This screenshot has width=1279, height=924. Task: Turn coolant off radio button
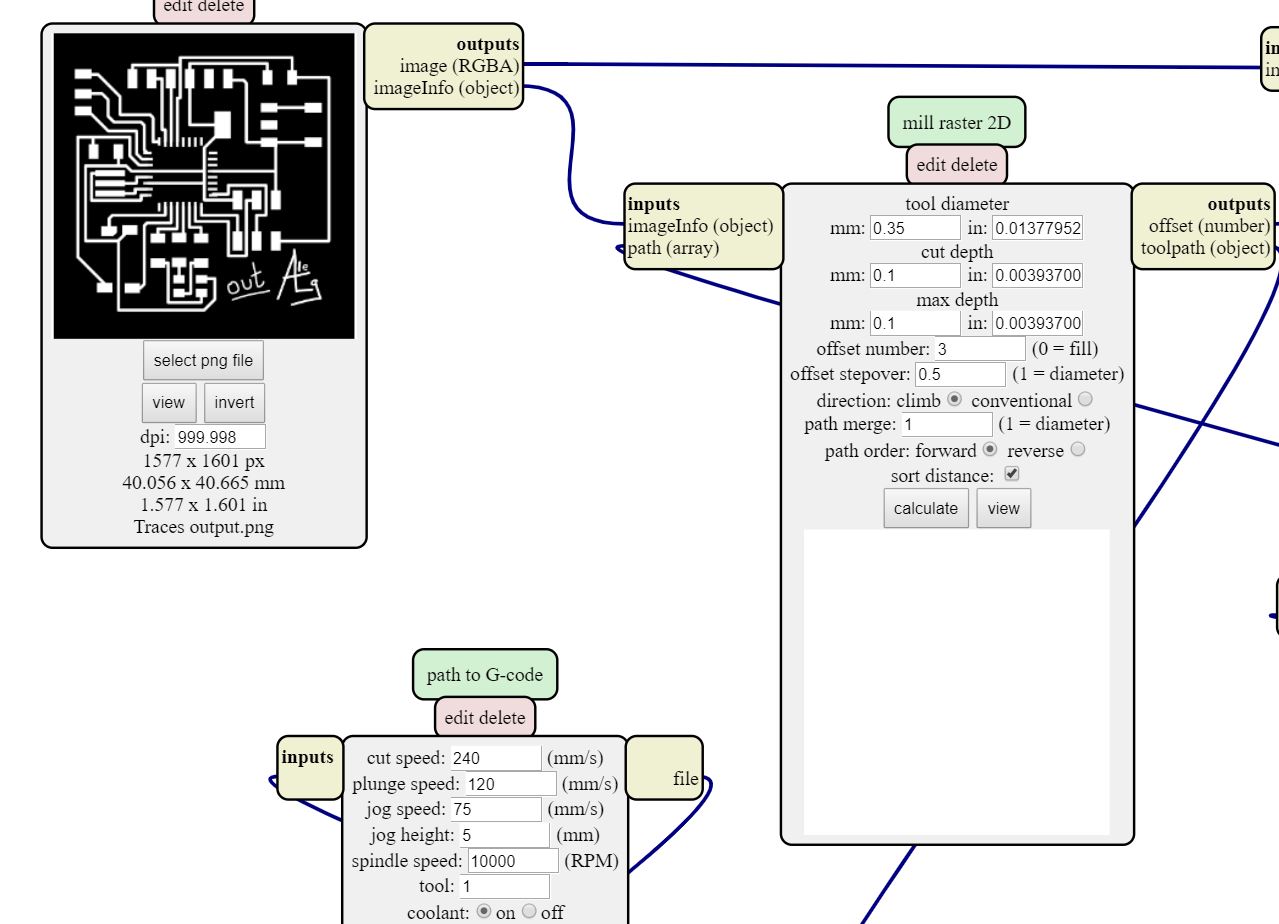(x=529, y=911)
